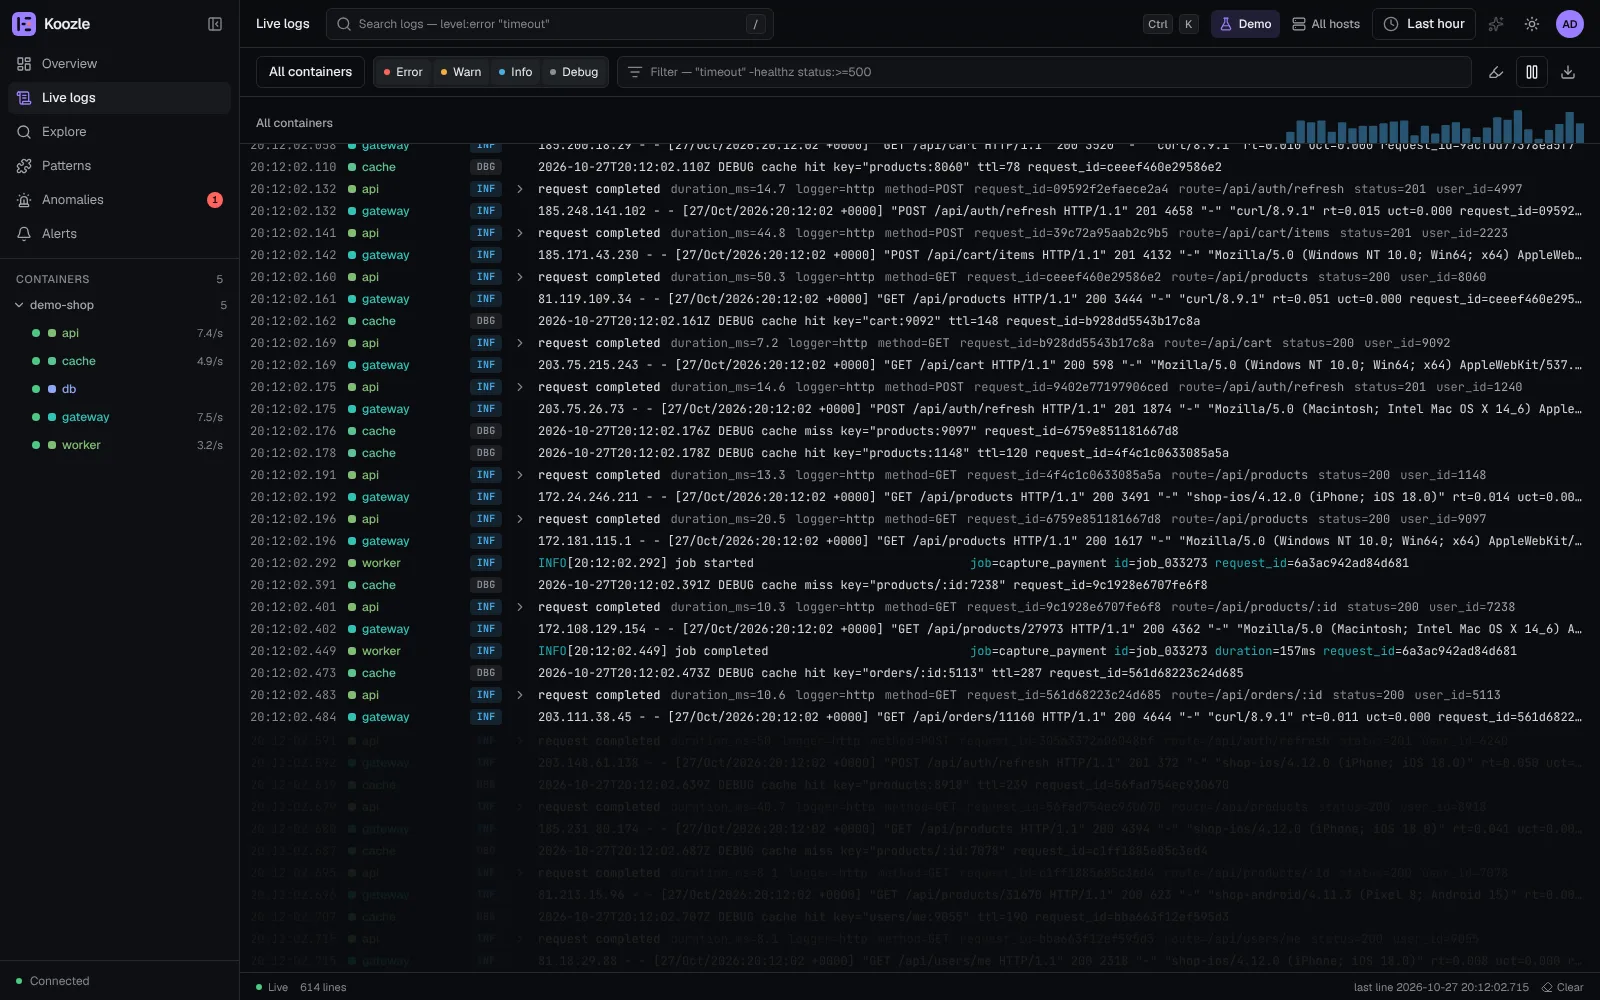Screen dimensions: 1600x1000
Task: Toggle the Error level filter
Action: pyautogui.click(x=404, y=72)
